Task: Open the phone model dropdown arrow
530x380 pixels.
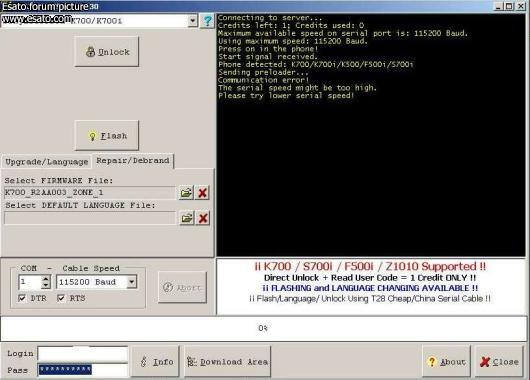Action: 192,21
